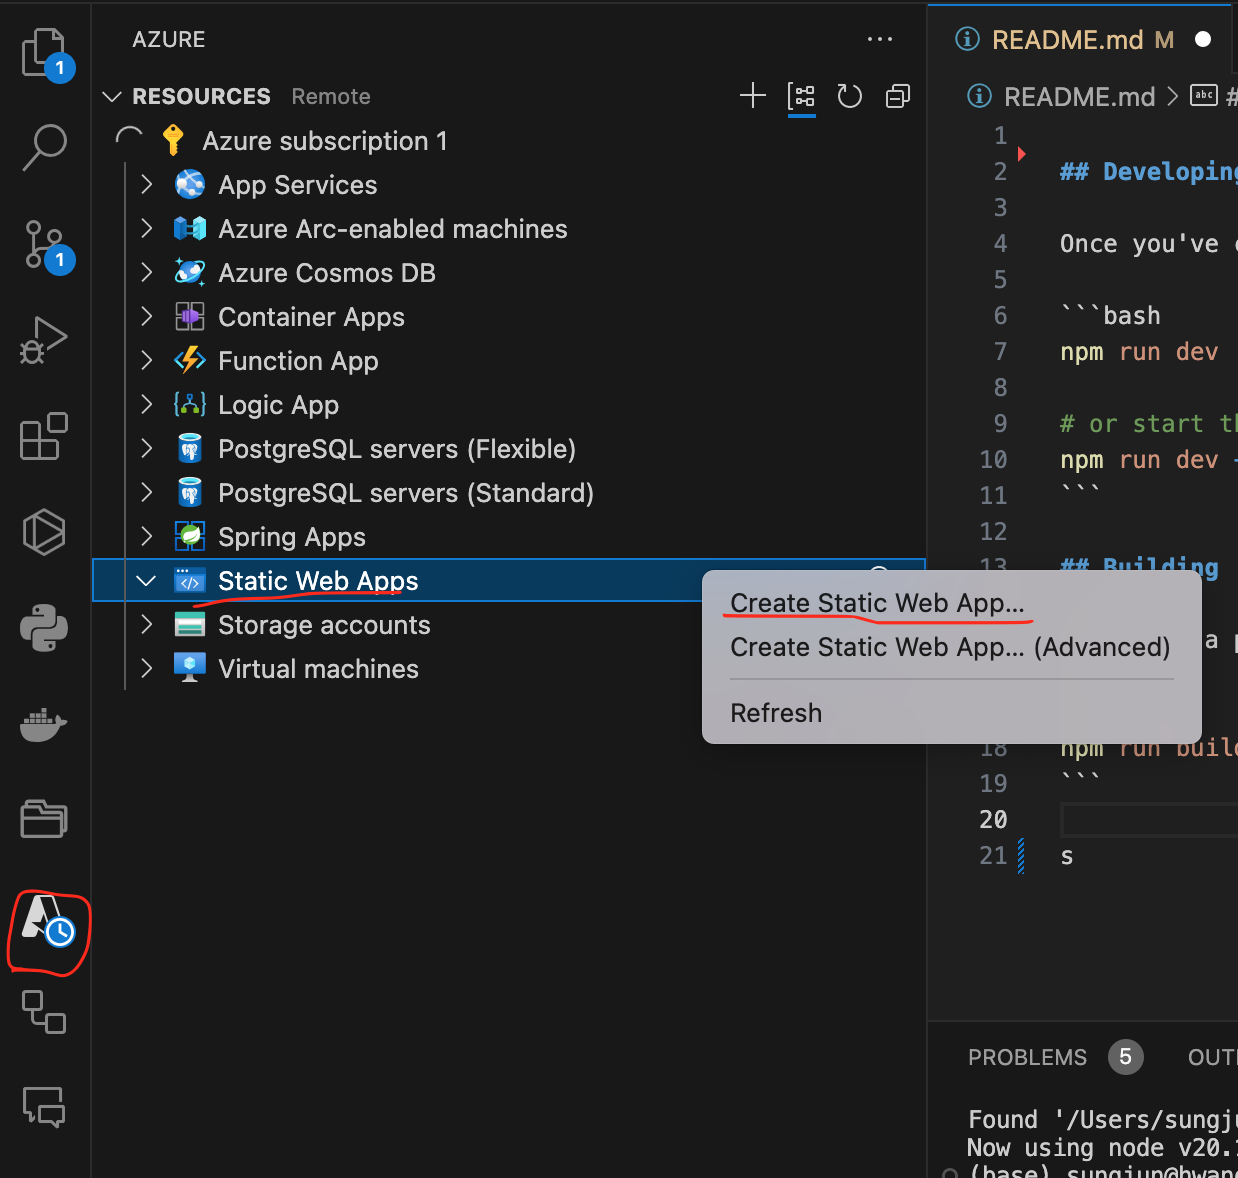The height and width of the screenshot is (1178, 1238).
Task: Click the Logic App braces icon
Action: tap(190, 404)
